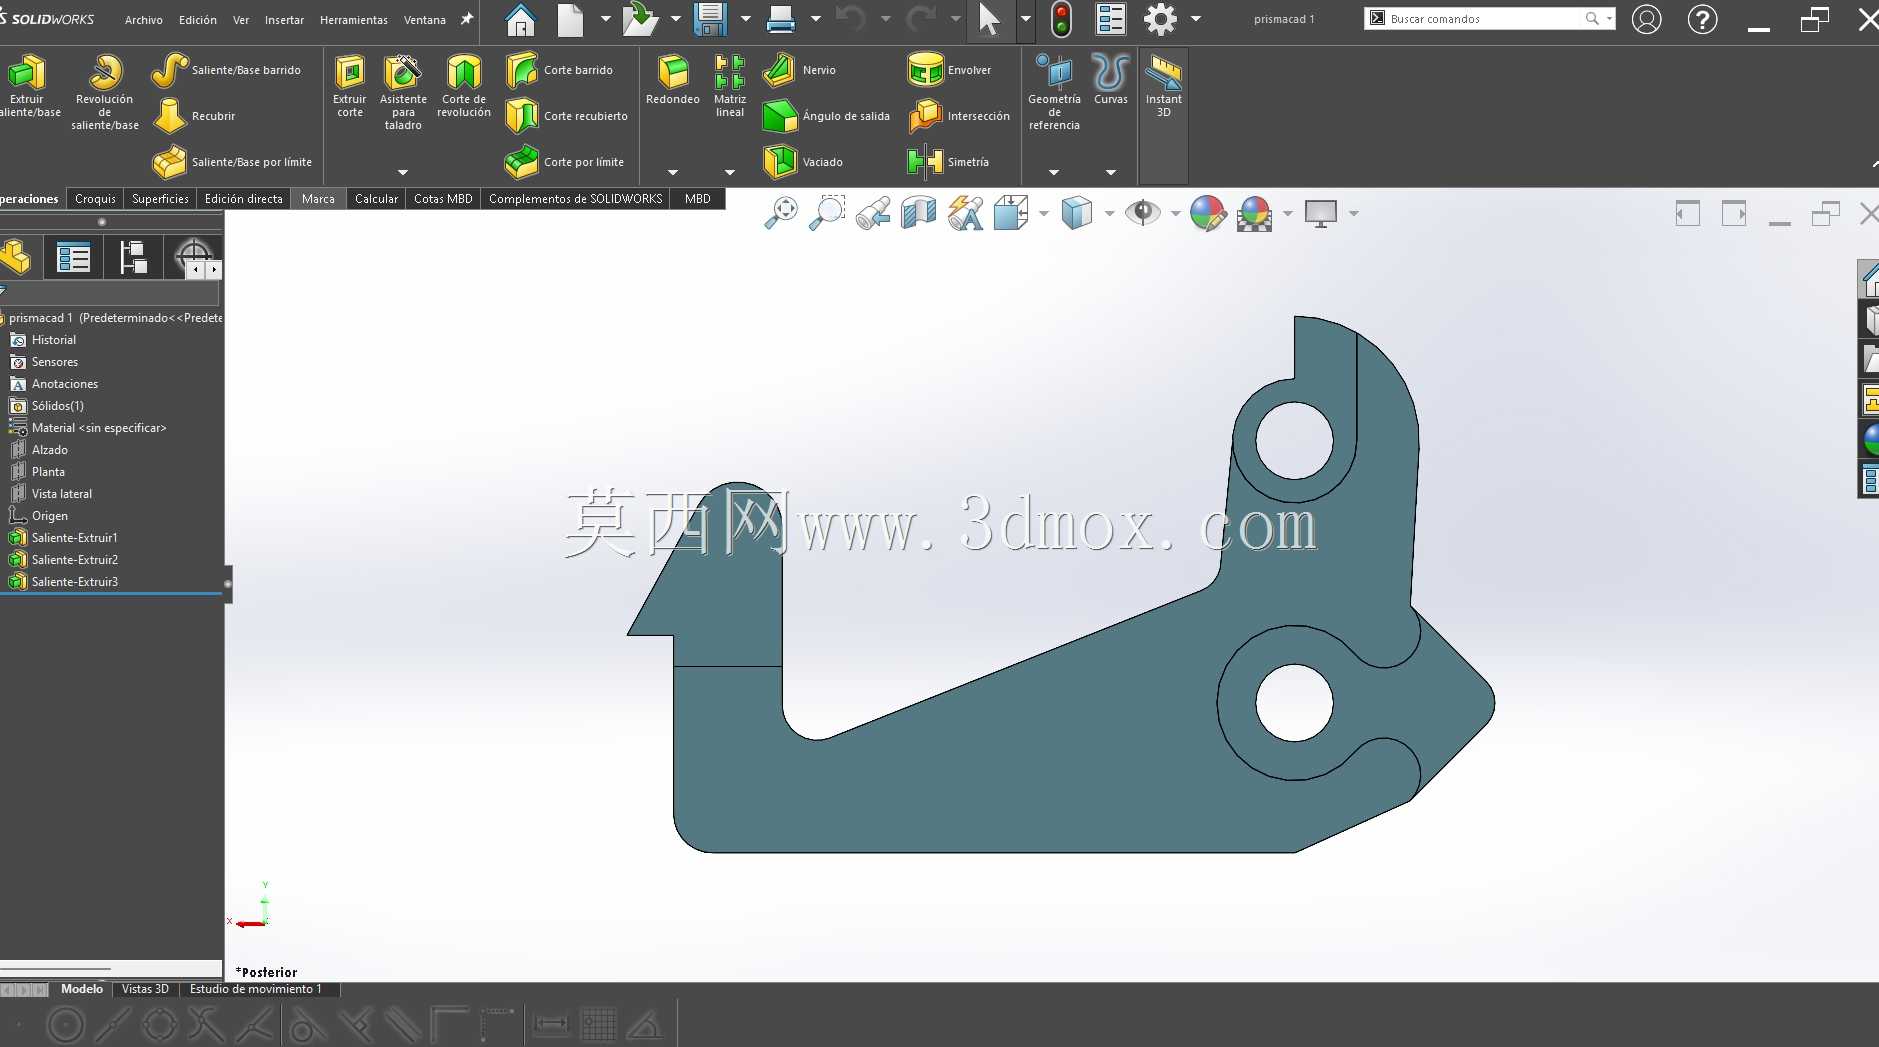Use the Vaciado shell tool
Screen dimensions: 1879x1047
pyautogui.click(x=803, y=162)
